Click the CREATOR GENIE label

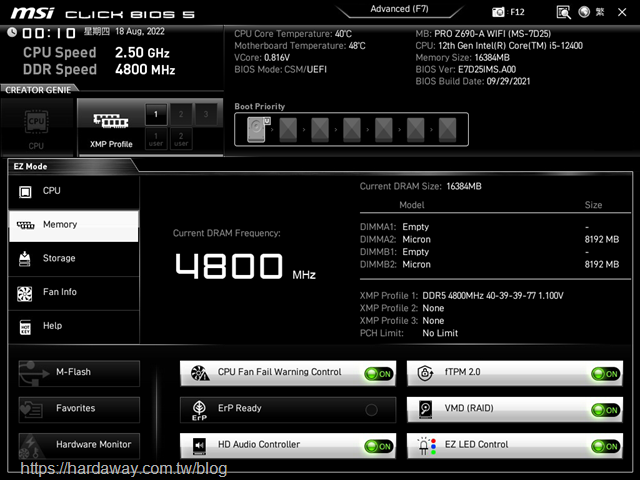click(x=38, y=90)
